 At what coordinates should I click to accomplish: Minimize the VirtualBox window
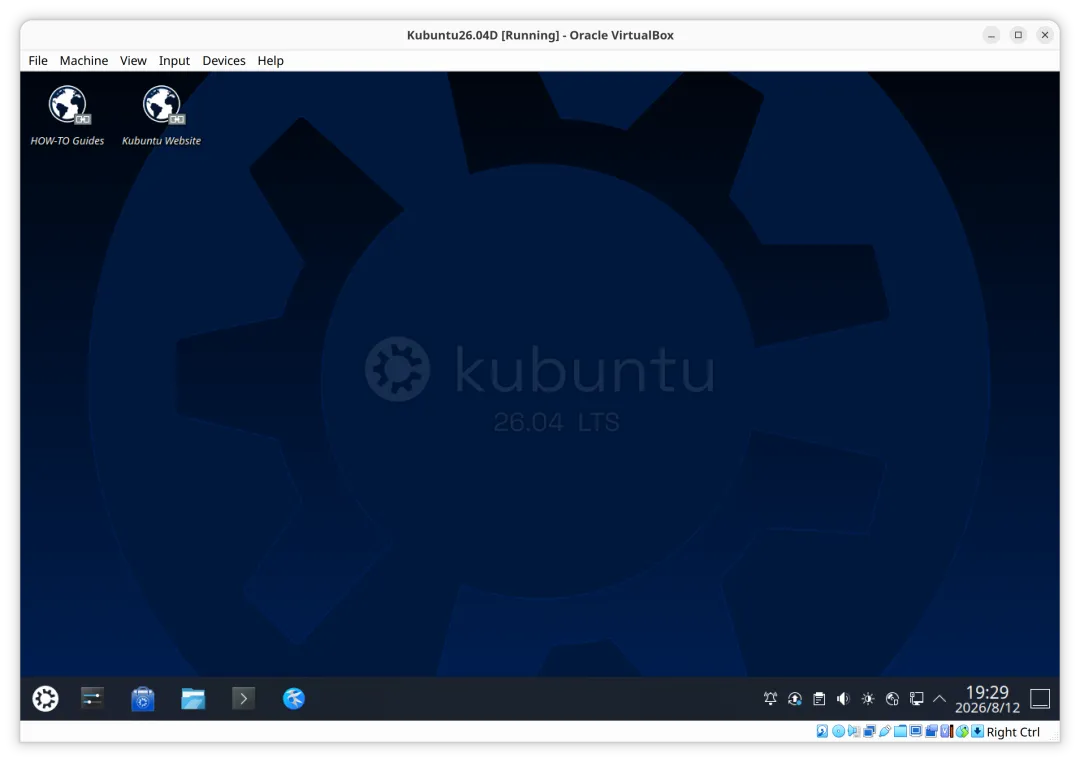[x=991, y=34]
